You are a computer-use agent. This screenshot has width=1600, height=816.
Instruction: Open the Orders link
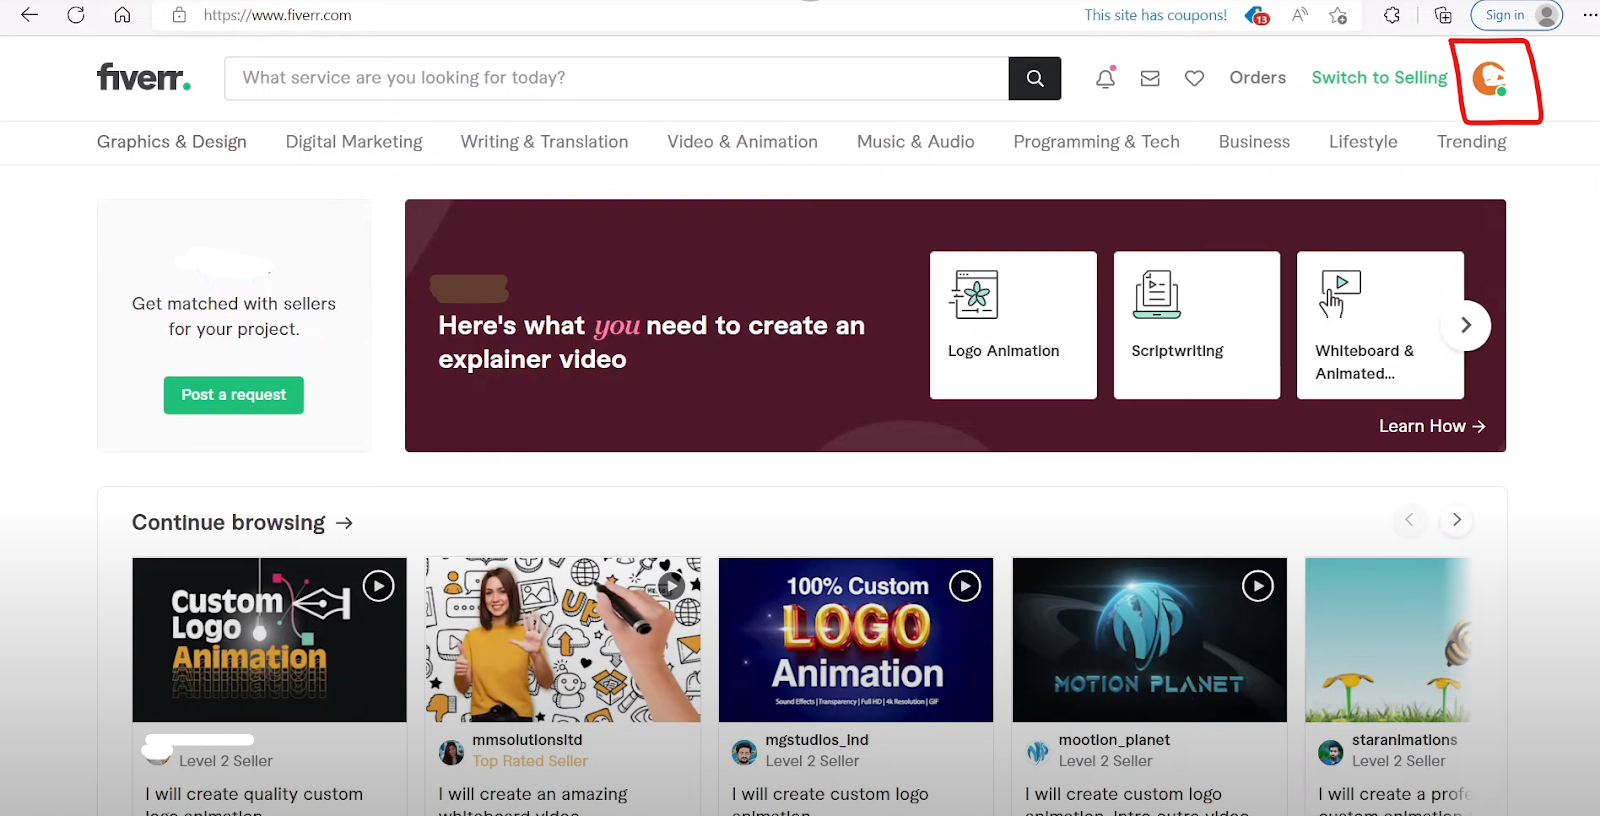(1257, 78)
